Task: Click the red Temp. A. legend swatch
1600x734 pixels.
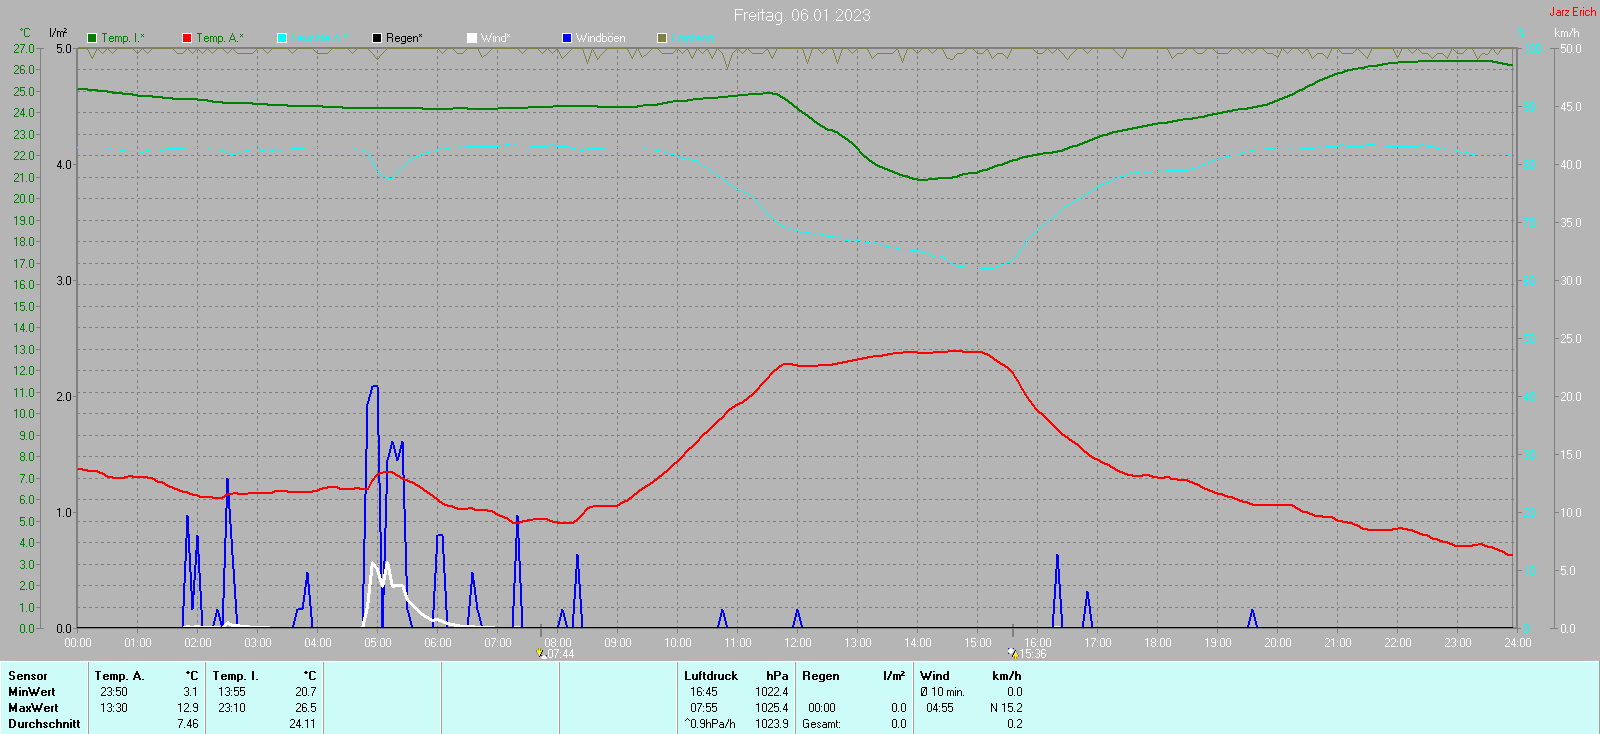Action: (187, 38)
